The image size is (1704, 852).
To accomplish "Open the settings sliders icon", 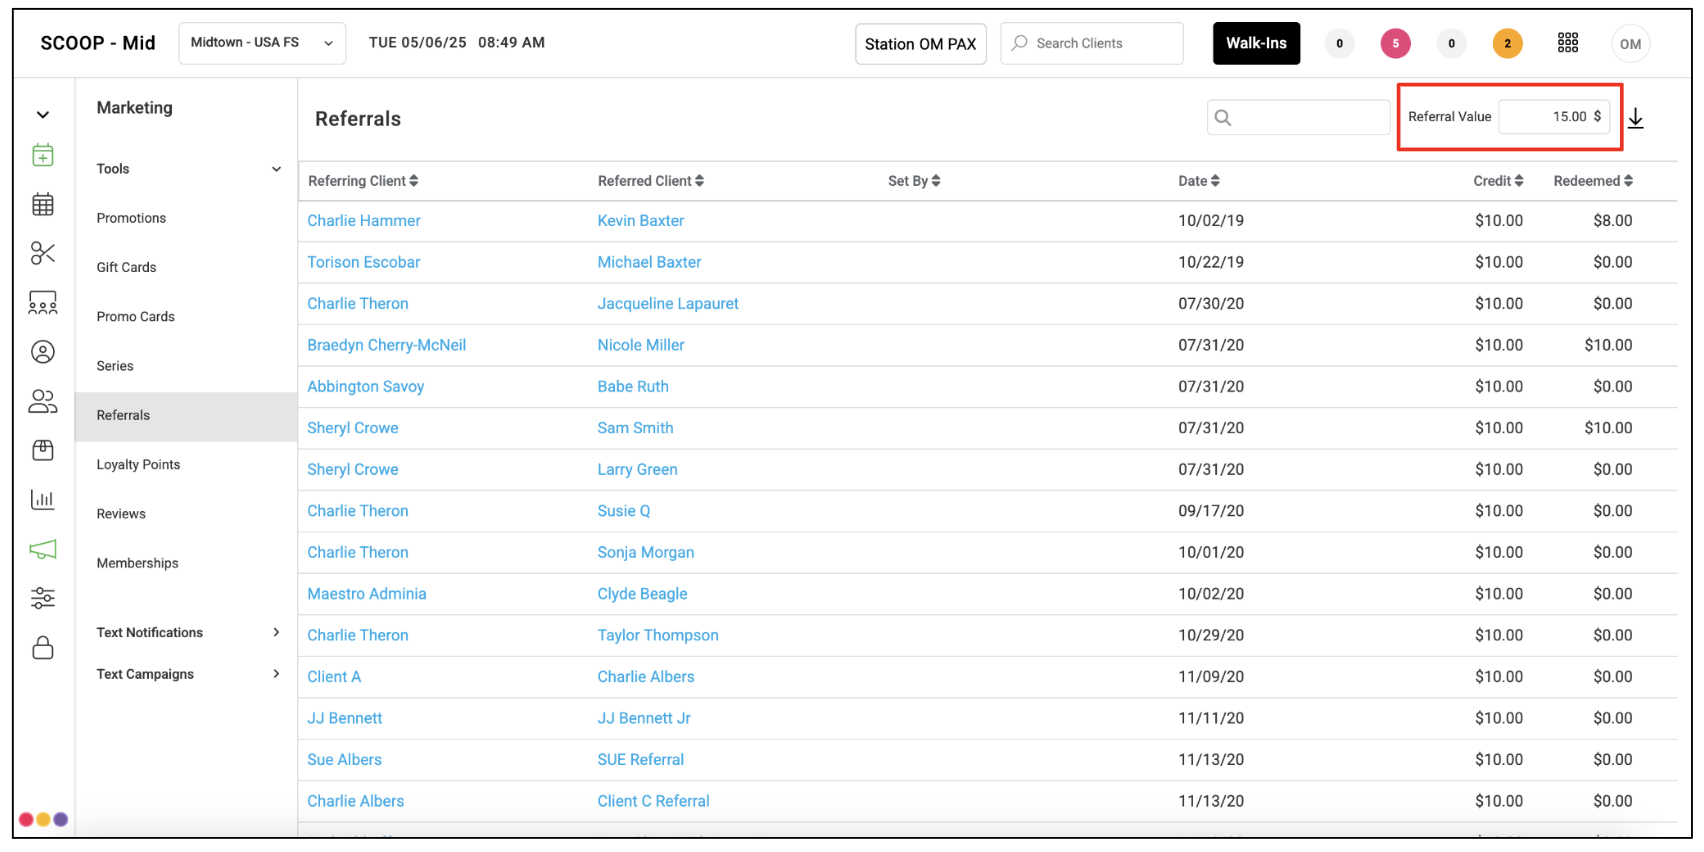I will (43, 598).
